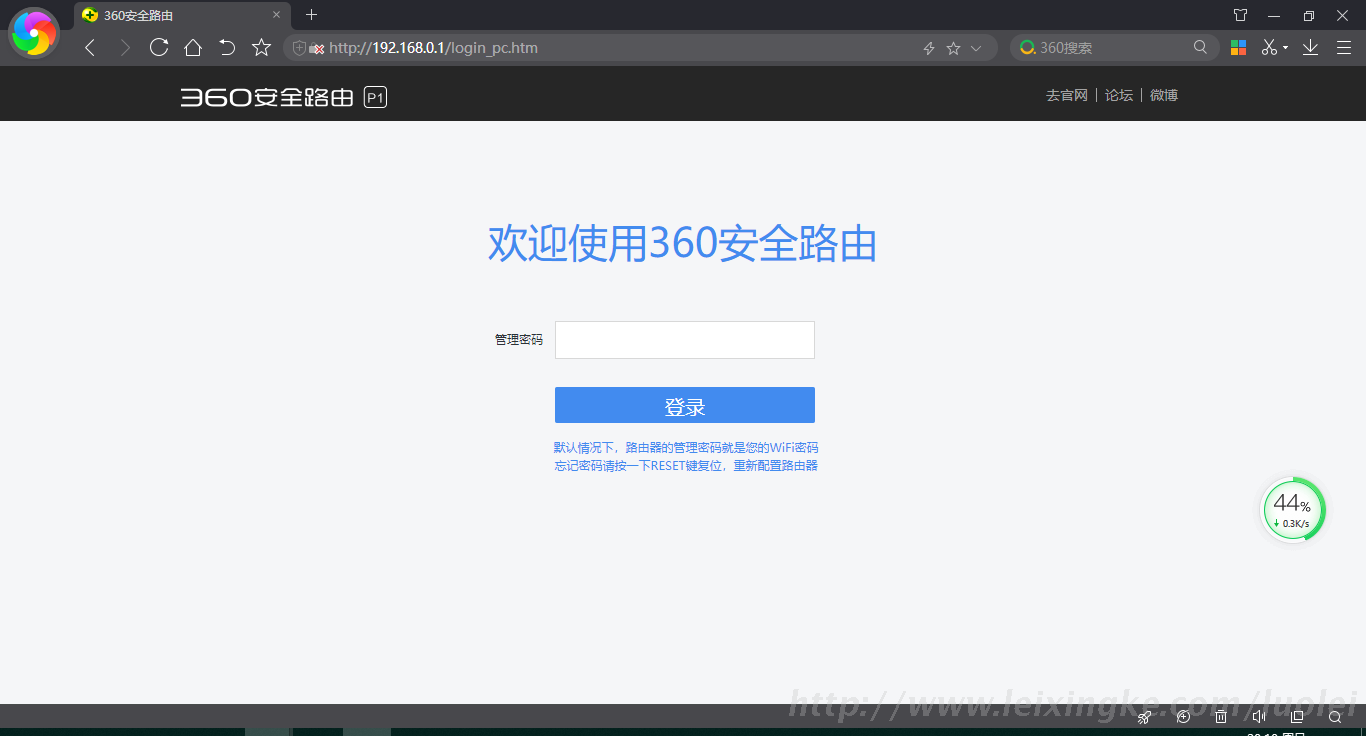1366x736 pixels.
Task: Toggle page sound with speaker icon
Action: (1259, 717)
